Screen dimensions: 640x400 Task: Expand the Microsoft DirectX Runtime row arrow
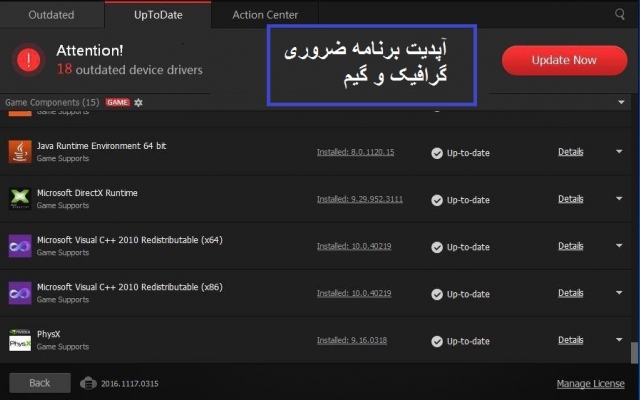pyautogui.click(x=619, y=199)
